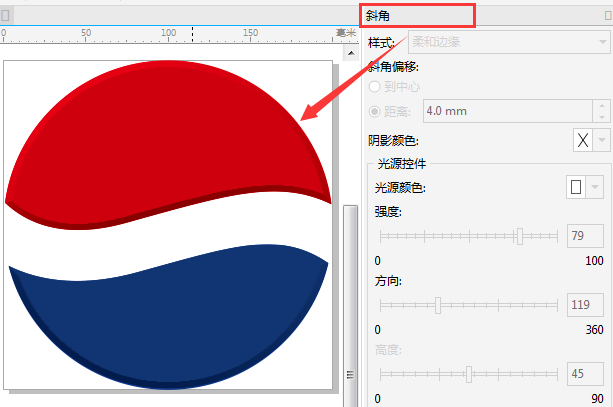
Task: Click the 光源颜色 white color swatch
Action: 576,187
